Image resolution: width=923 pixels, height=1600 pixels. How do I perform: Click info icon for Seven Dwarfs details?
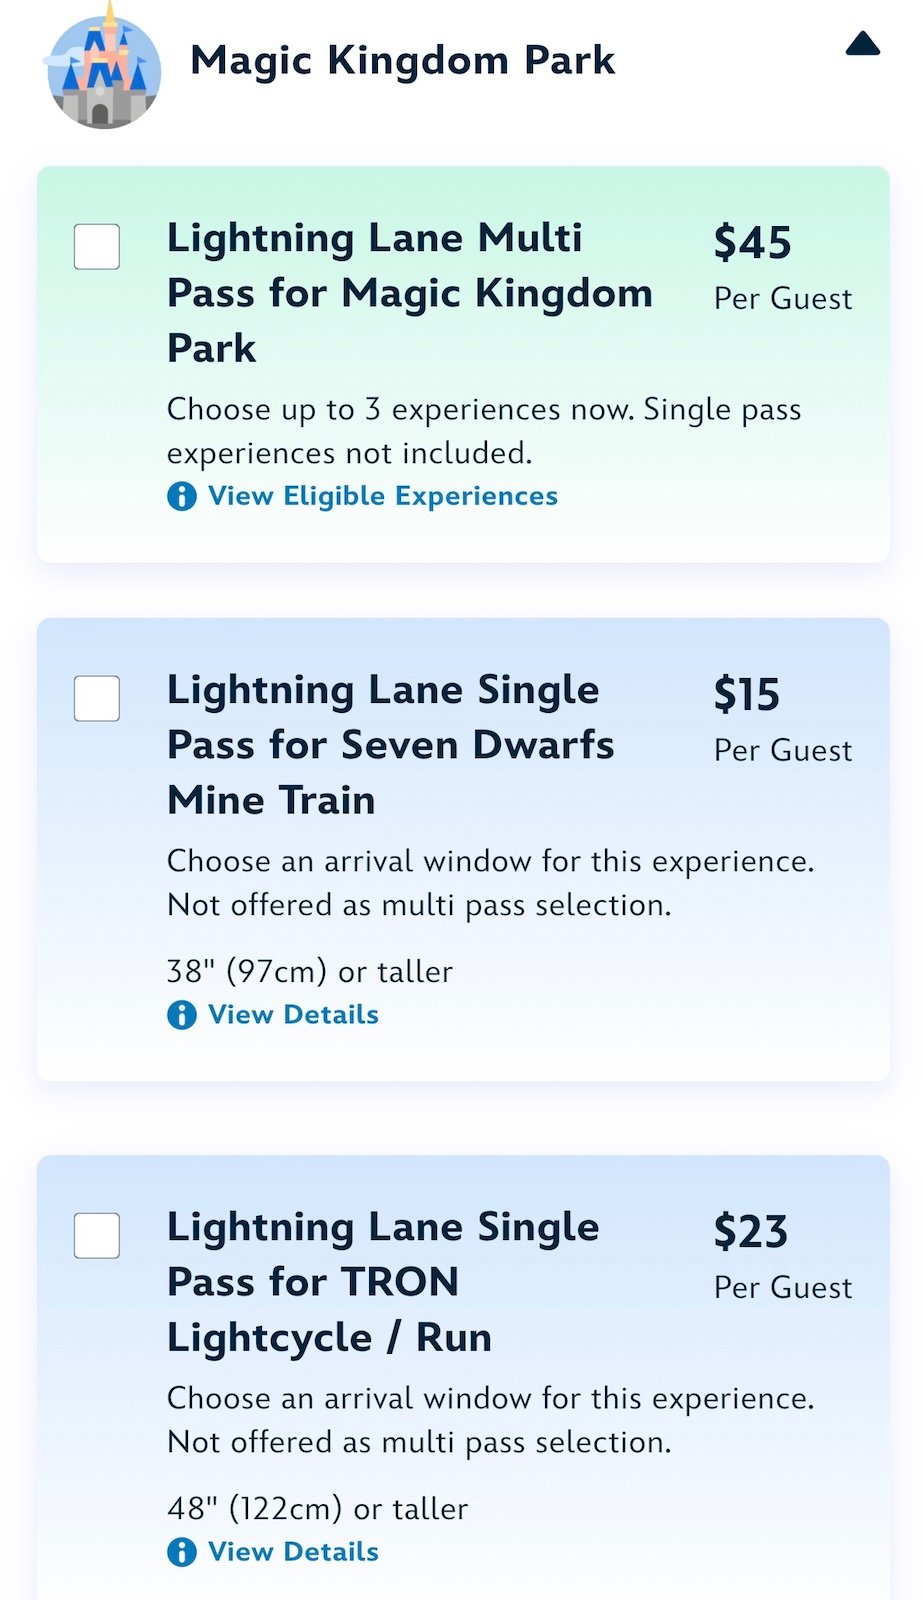point(181,1015)
